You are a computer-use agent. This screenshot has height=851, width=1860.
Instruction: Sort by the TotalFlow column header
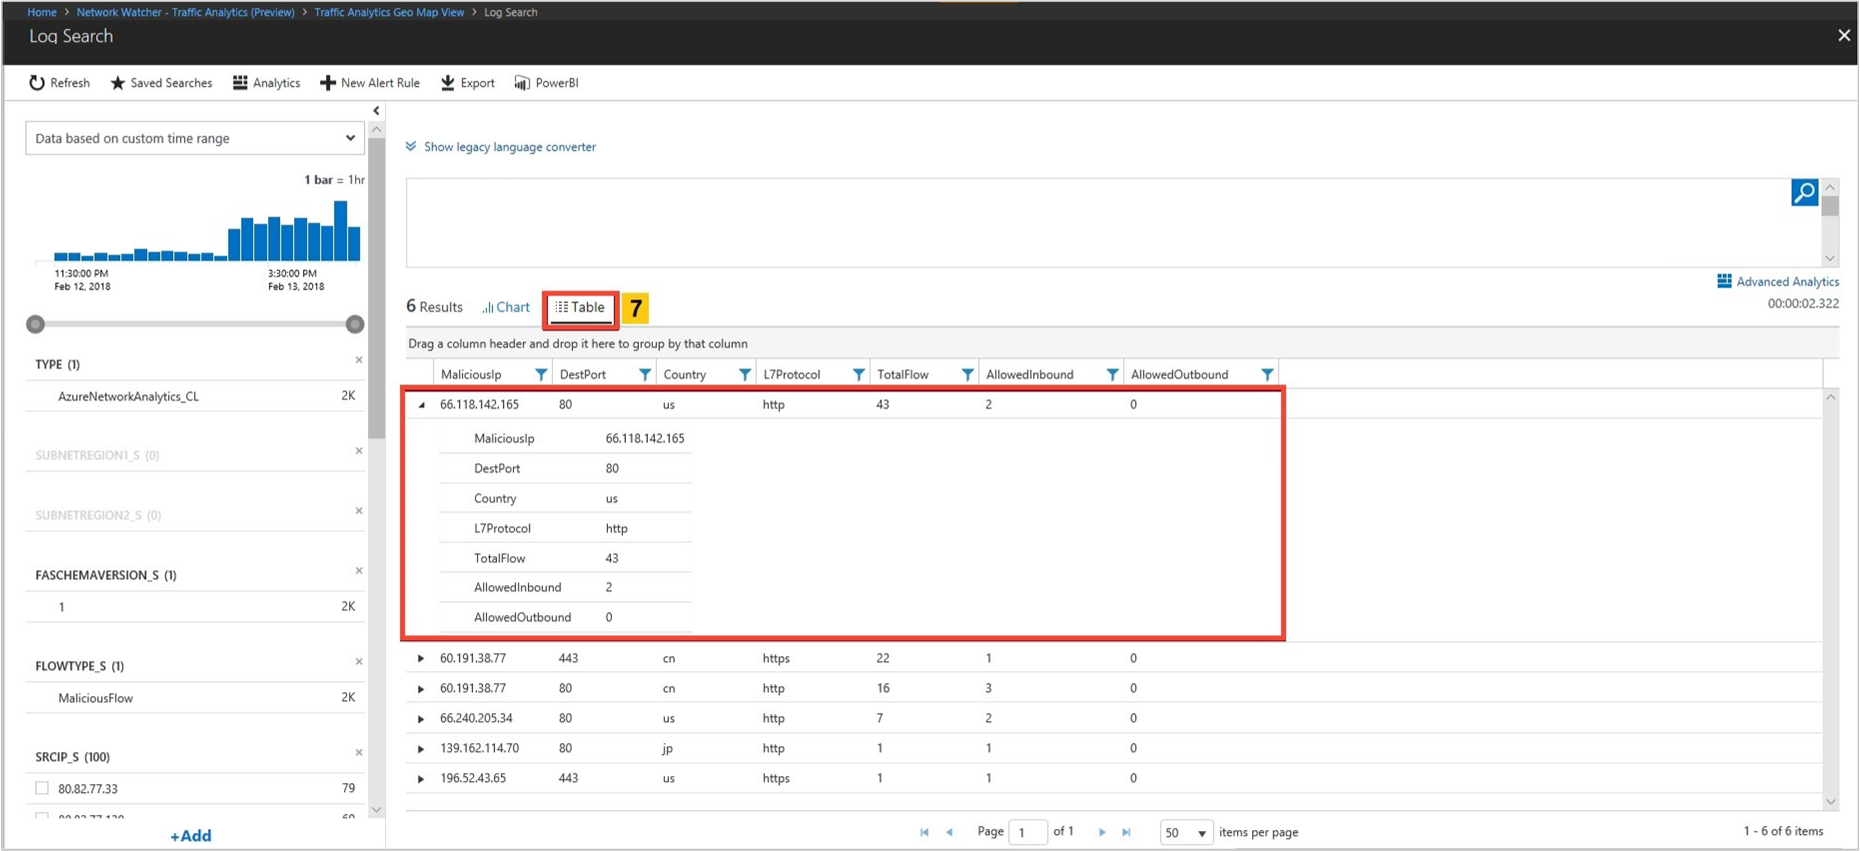(903, 375)
